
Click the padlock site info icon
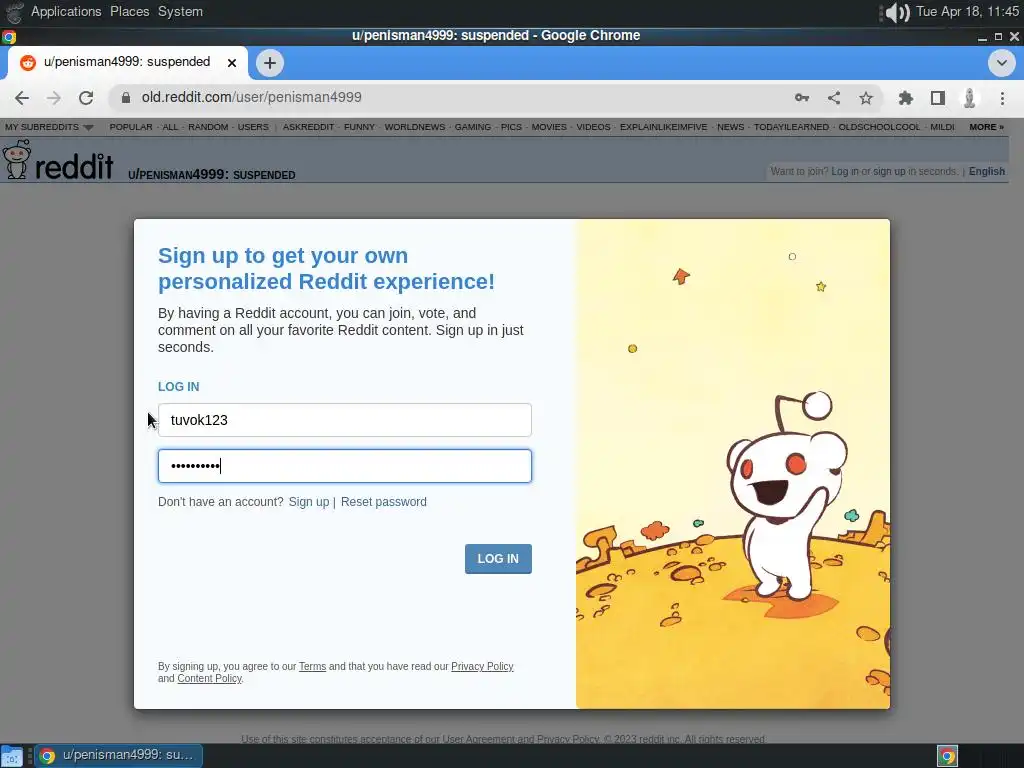[125, 97]
